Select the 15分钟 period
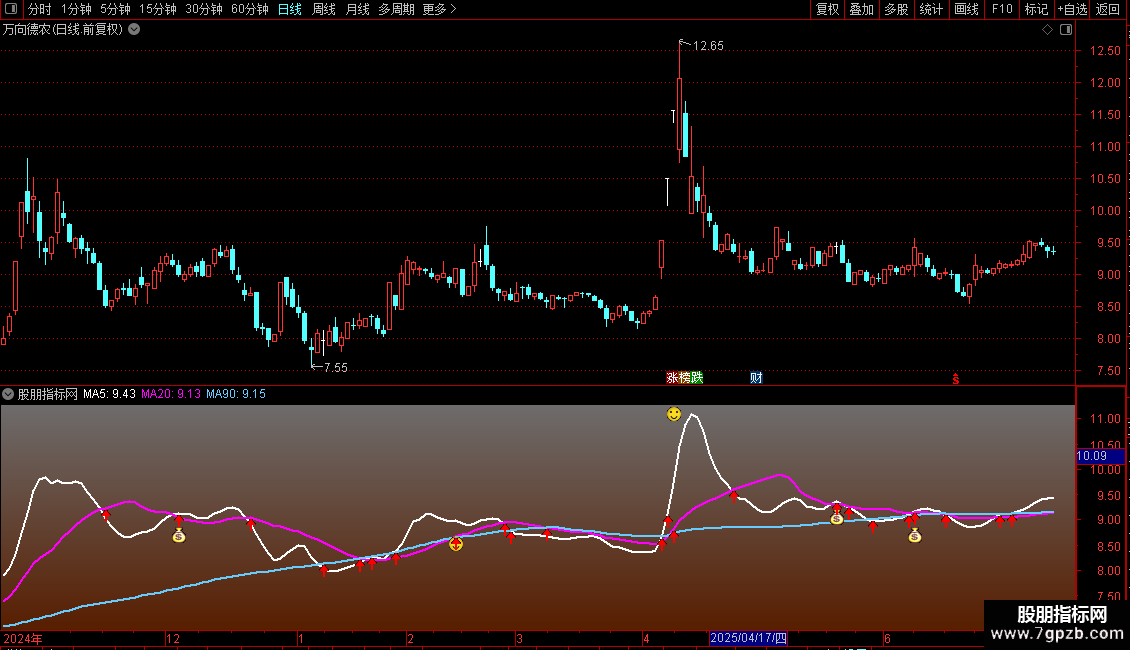The height and width of the screenshot is (650, 1130). tap(157, 9)
